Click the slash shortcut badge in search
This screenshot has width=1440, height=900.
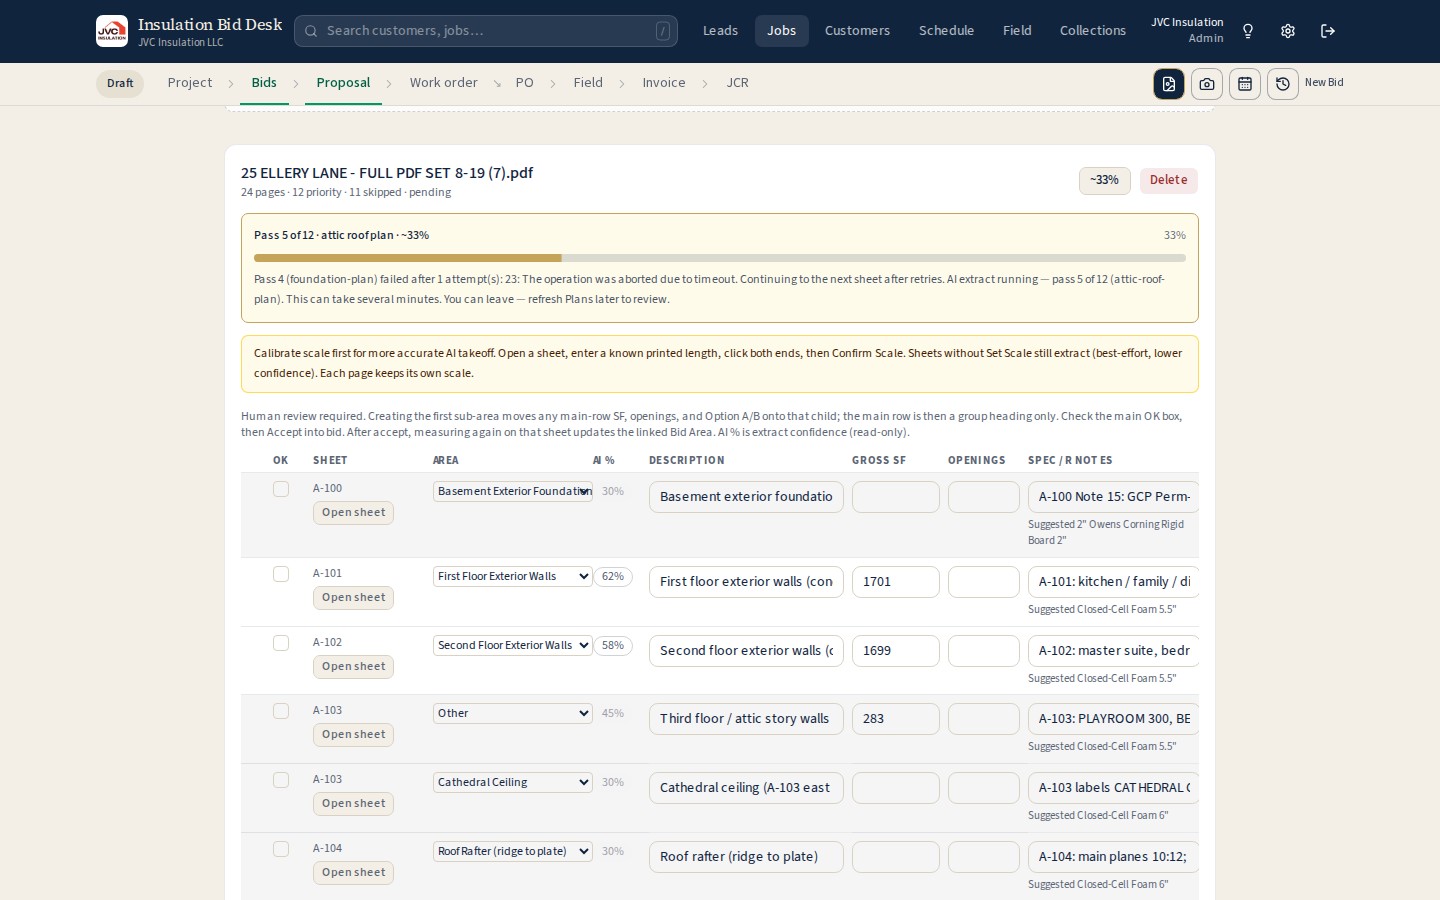tap(662, 31)
